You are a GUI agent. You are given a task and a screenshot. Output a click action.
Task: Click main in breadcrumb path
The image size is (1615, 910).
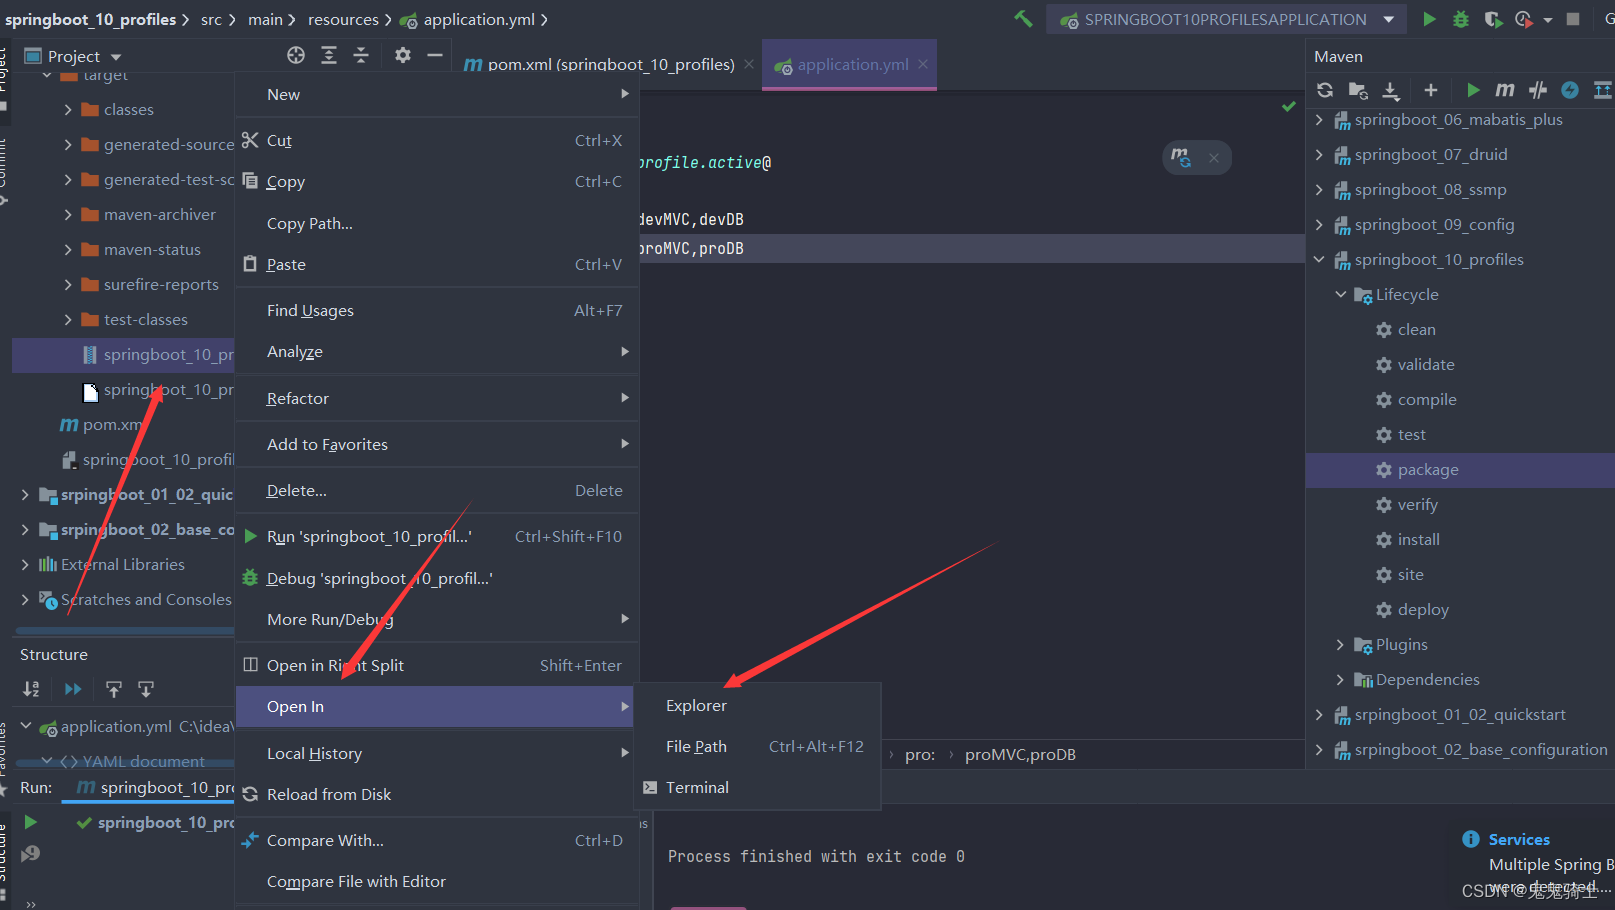coord(265,19)
